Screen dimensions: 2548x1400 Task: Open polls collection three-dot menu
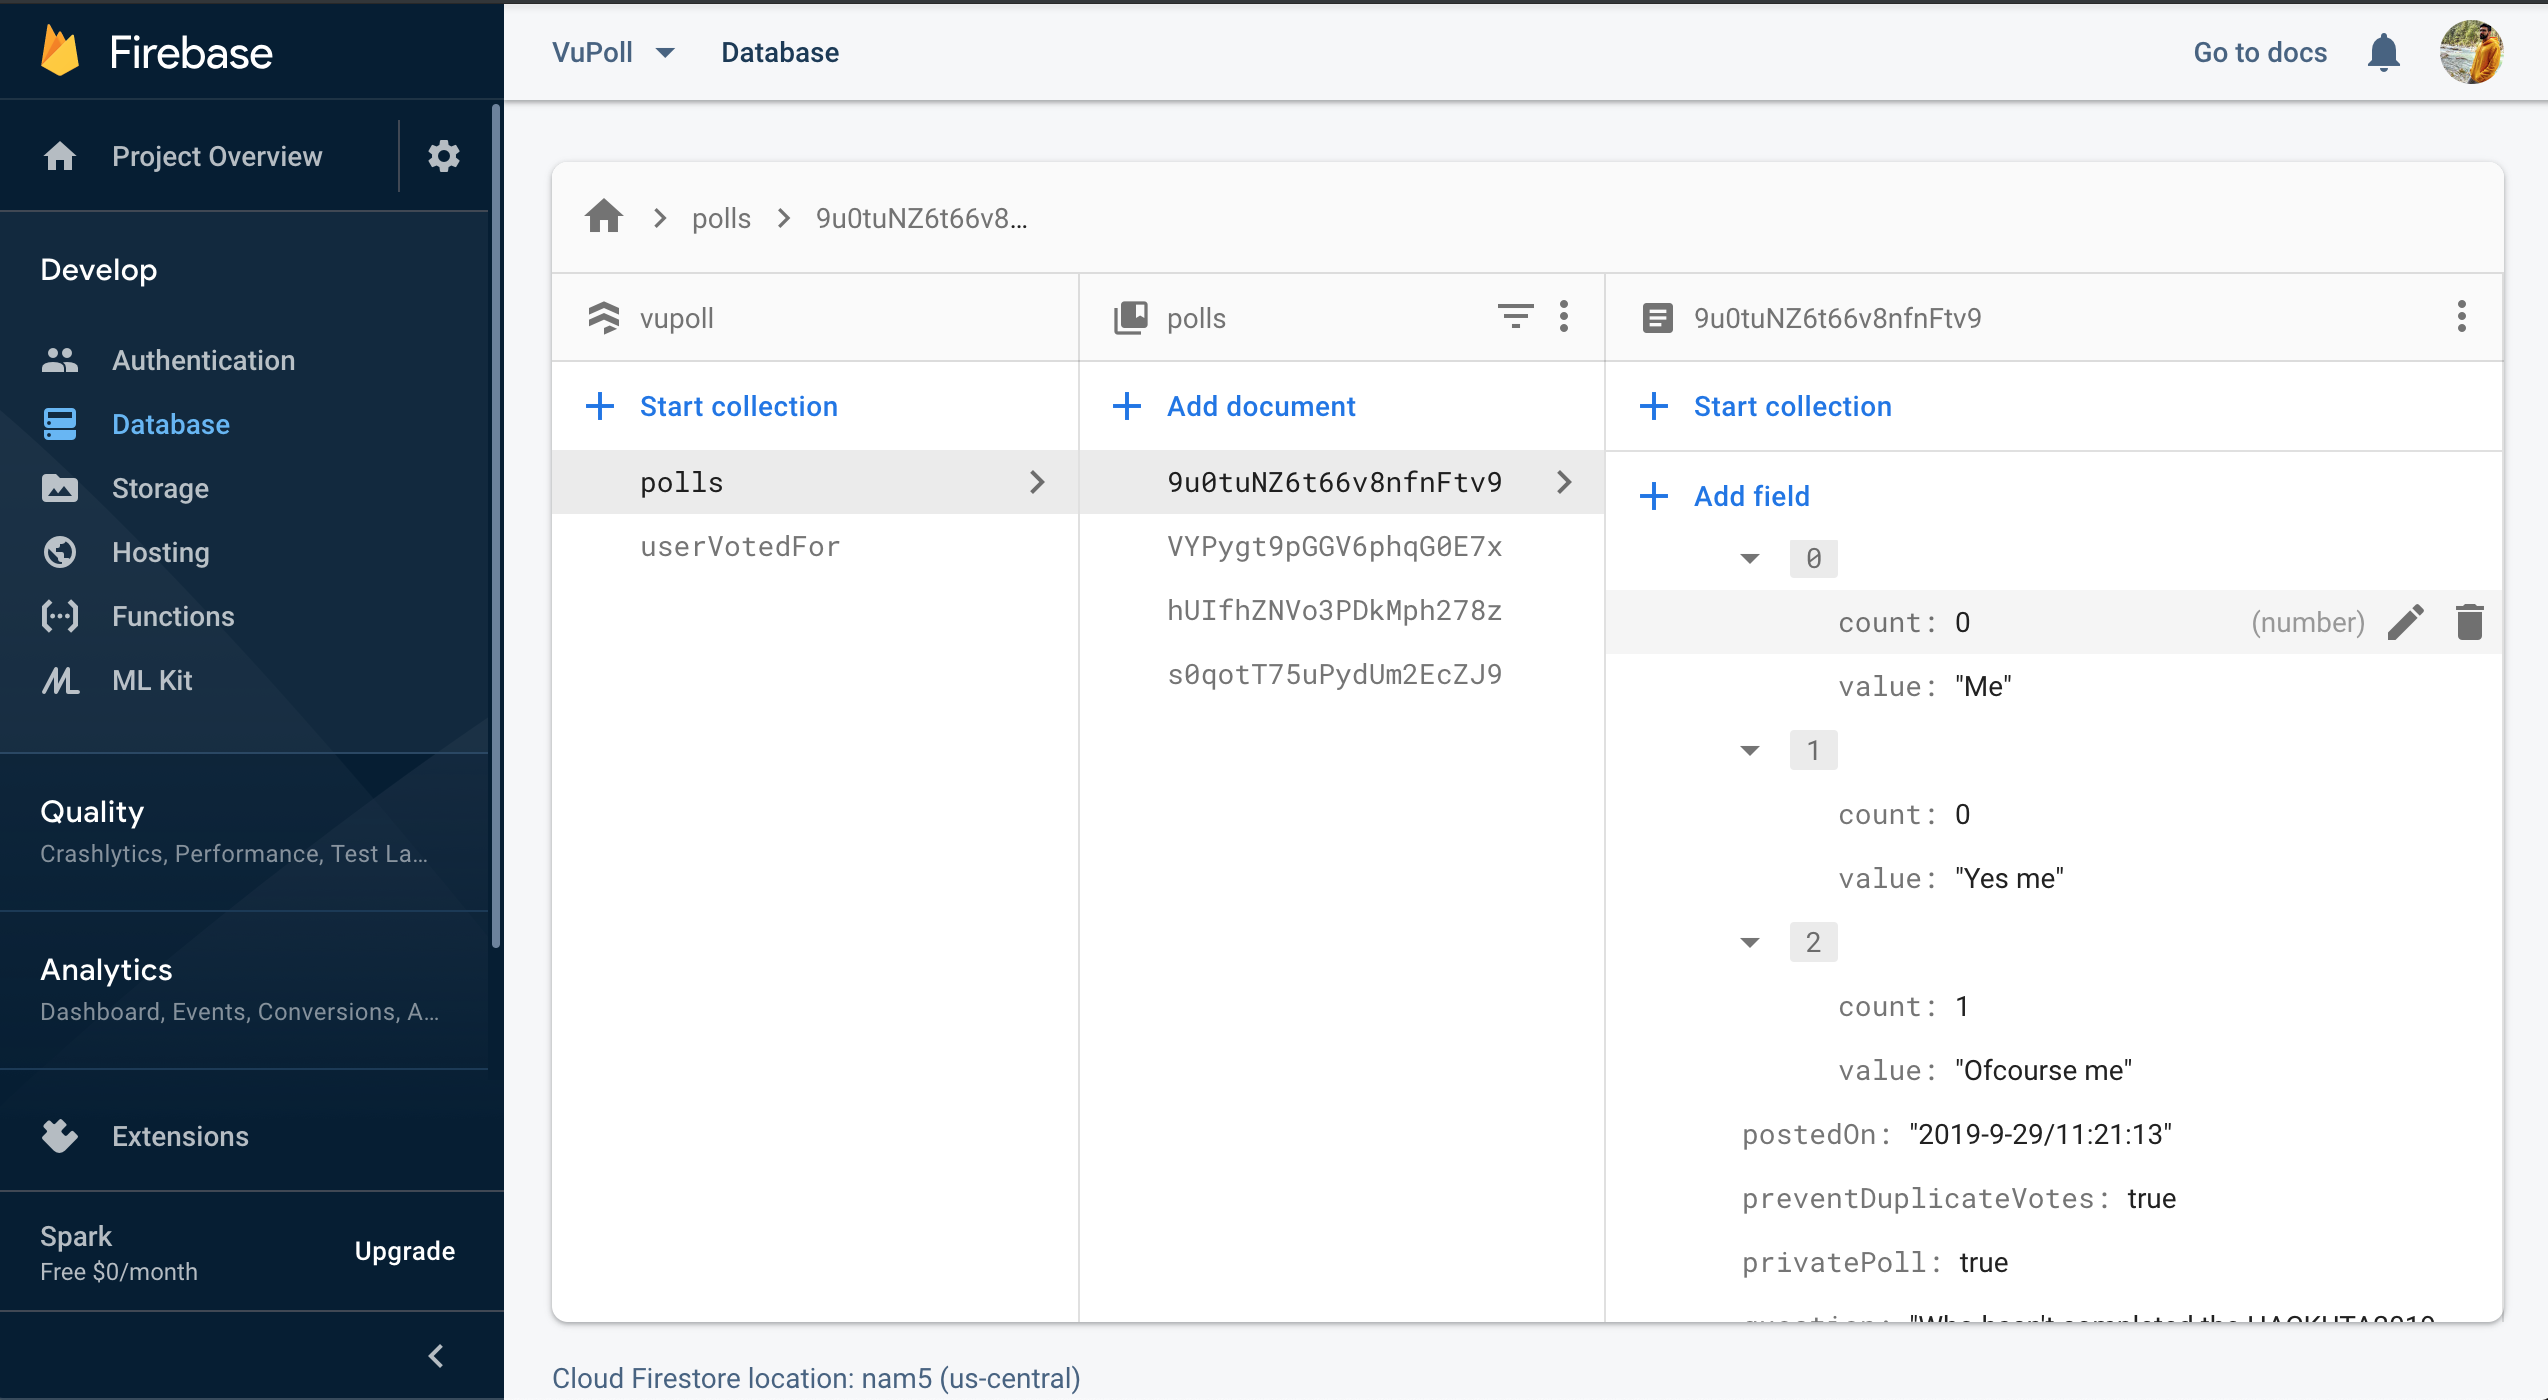pyautogui.click(x=1564, y=317)
